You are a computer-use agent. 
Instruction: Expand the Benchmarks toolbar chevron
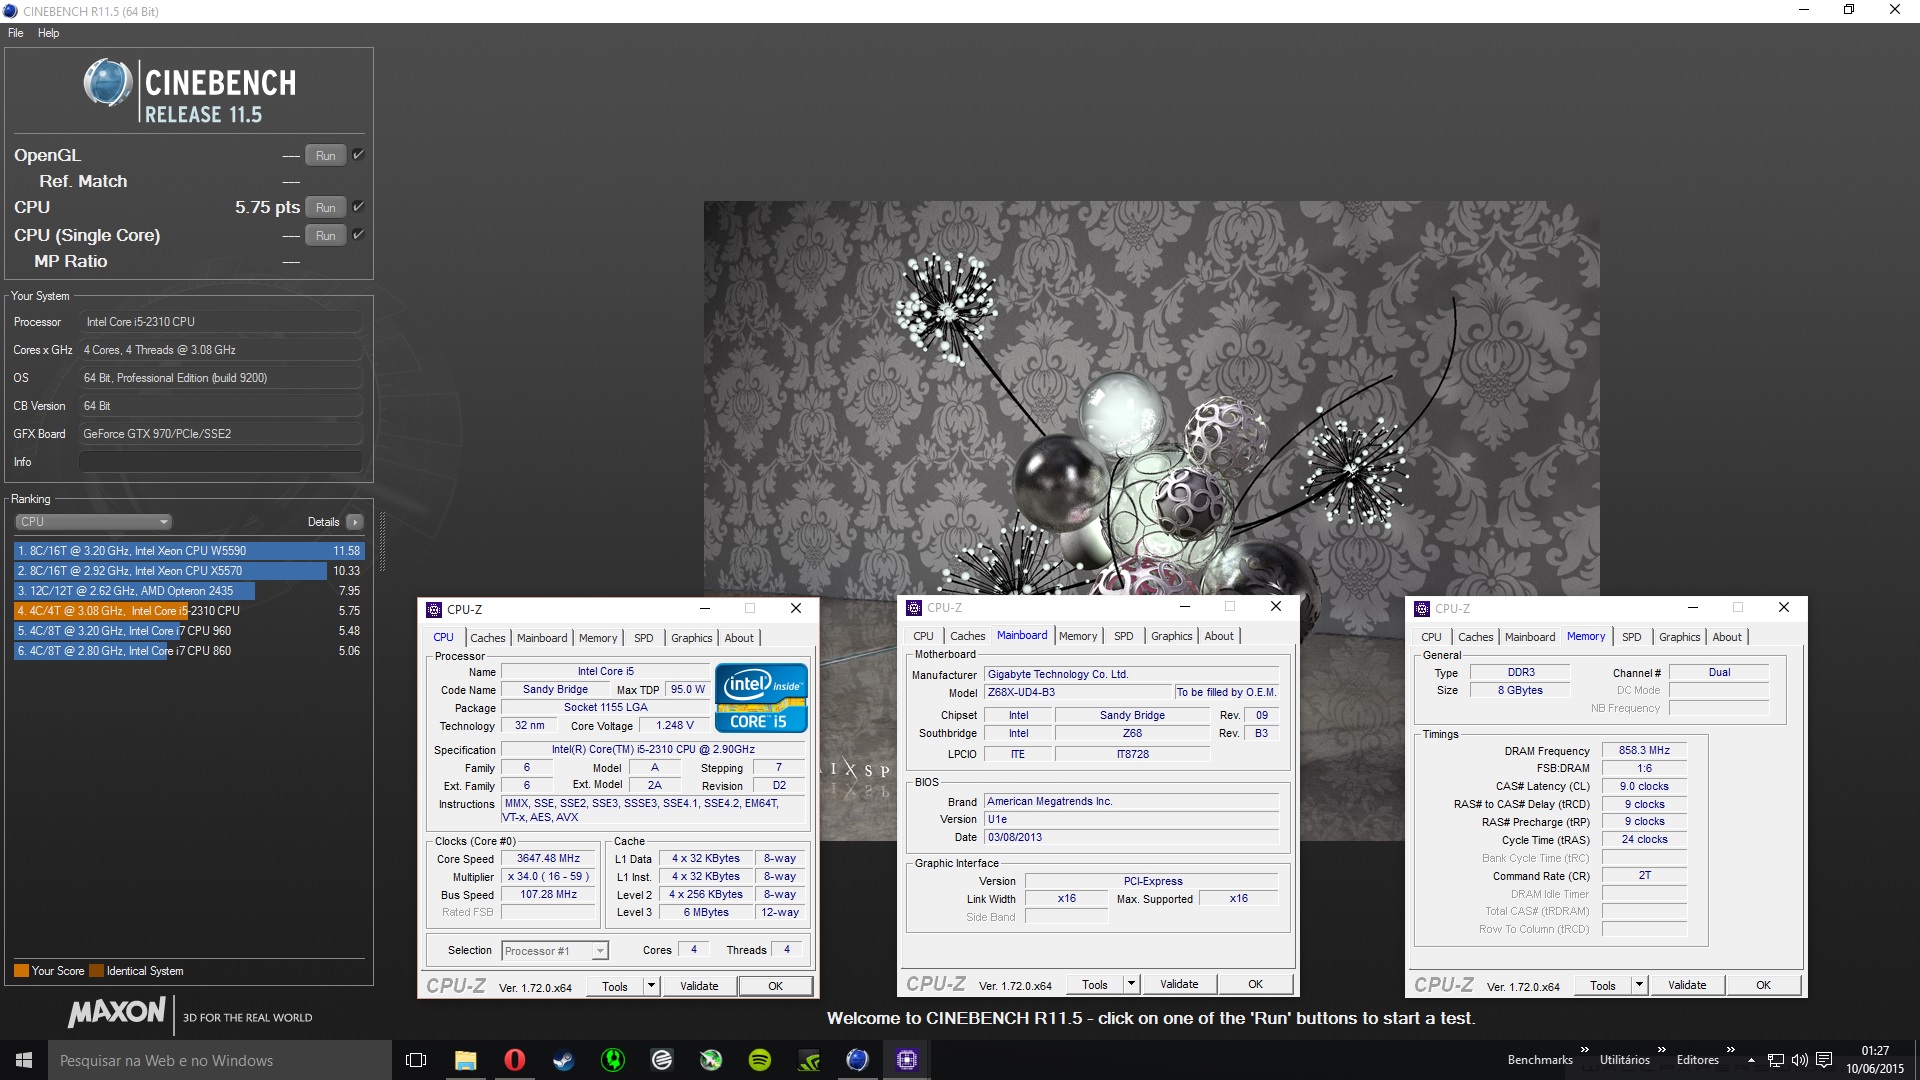(1584, 1050)
